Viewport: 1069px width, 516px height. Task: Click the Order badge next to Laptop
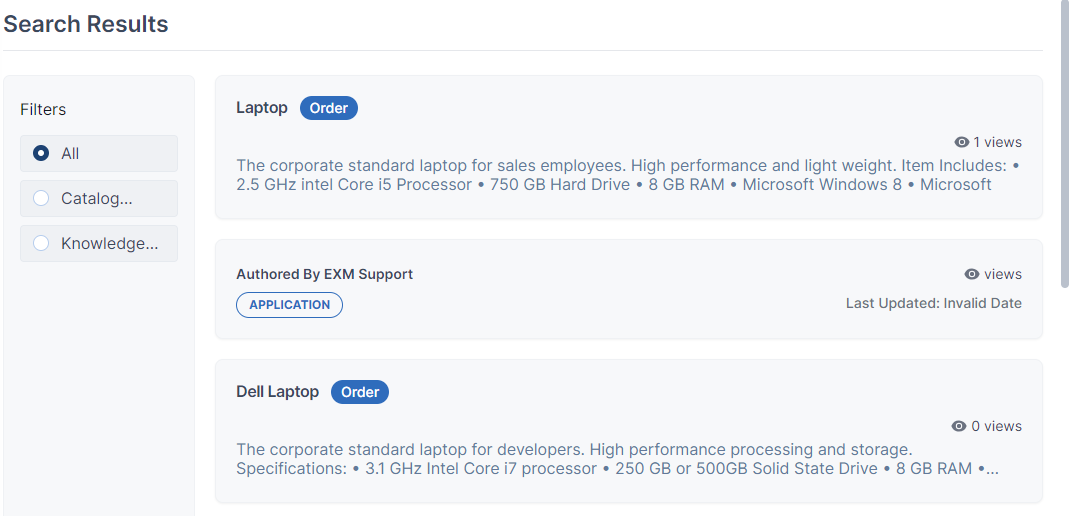tap(329, 108)
